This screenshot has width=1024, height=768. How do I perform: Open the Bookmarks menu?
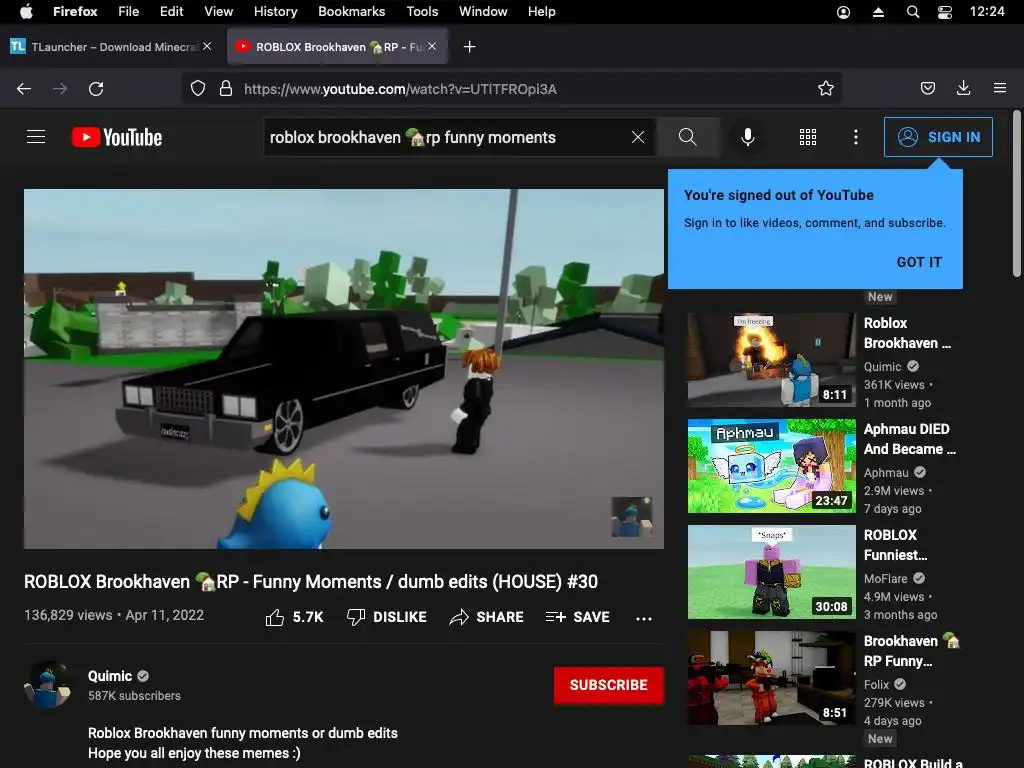point(352,12)
